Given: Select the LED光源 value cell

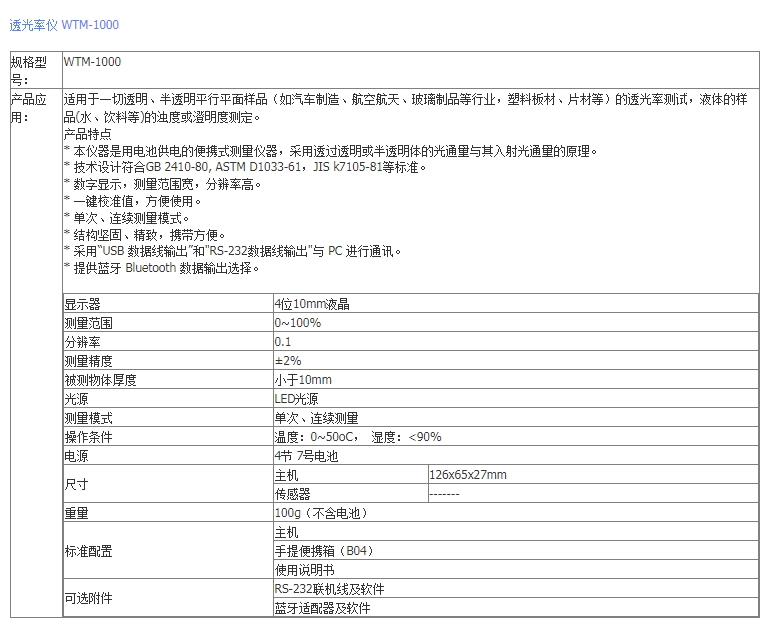Looking at the screenshot, I should 295,399.
